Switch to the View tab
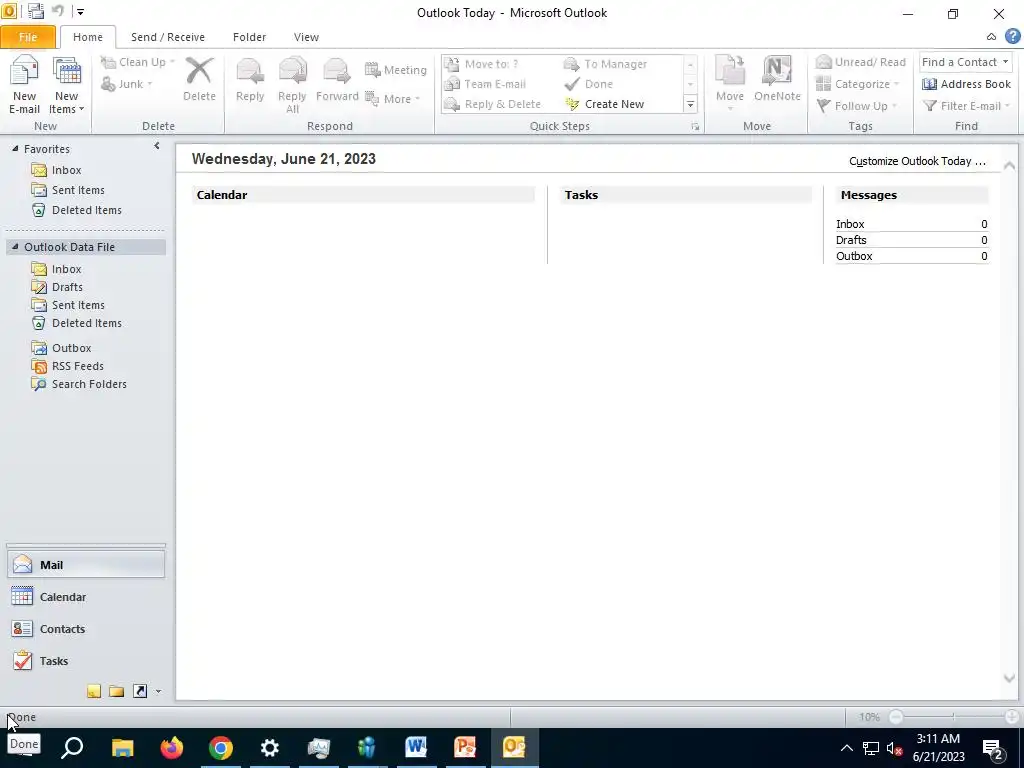Image resolution: width=1024 pixels, height=768 pixels. coord(306,37)
